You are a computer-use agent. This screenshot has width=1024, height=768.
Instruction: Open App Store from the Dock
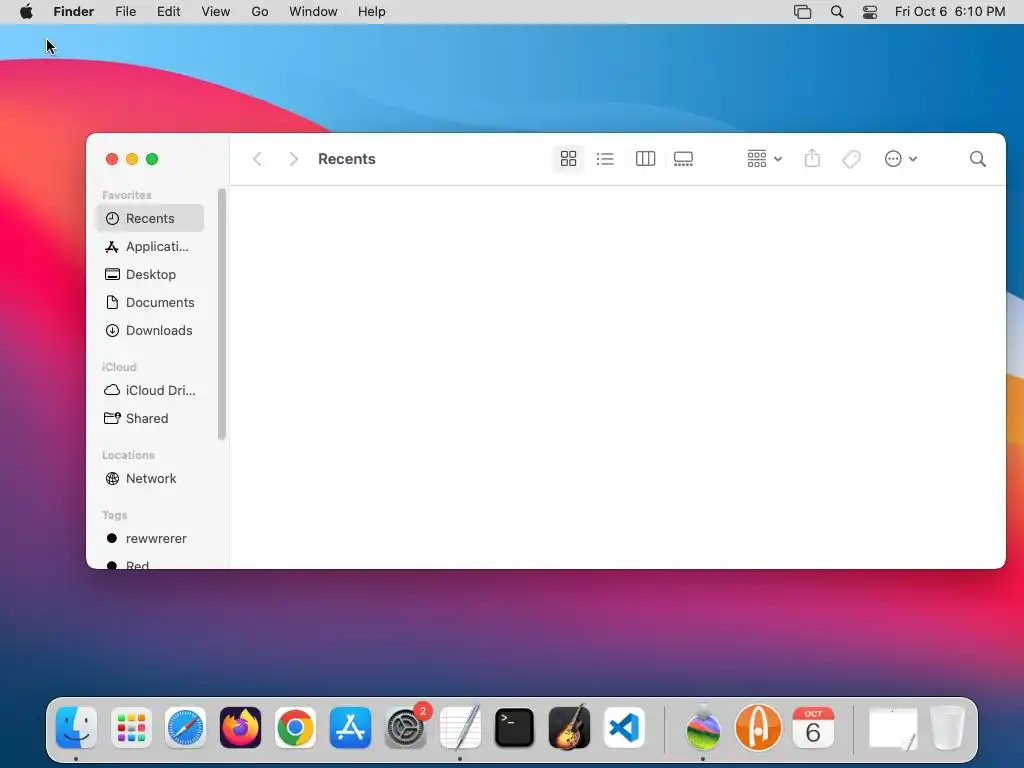(350, 728)
